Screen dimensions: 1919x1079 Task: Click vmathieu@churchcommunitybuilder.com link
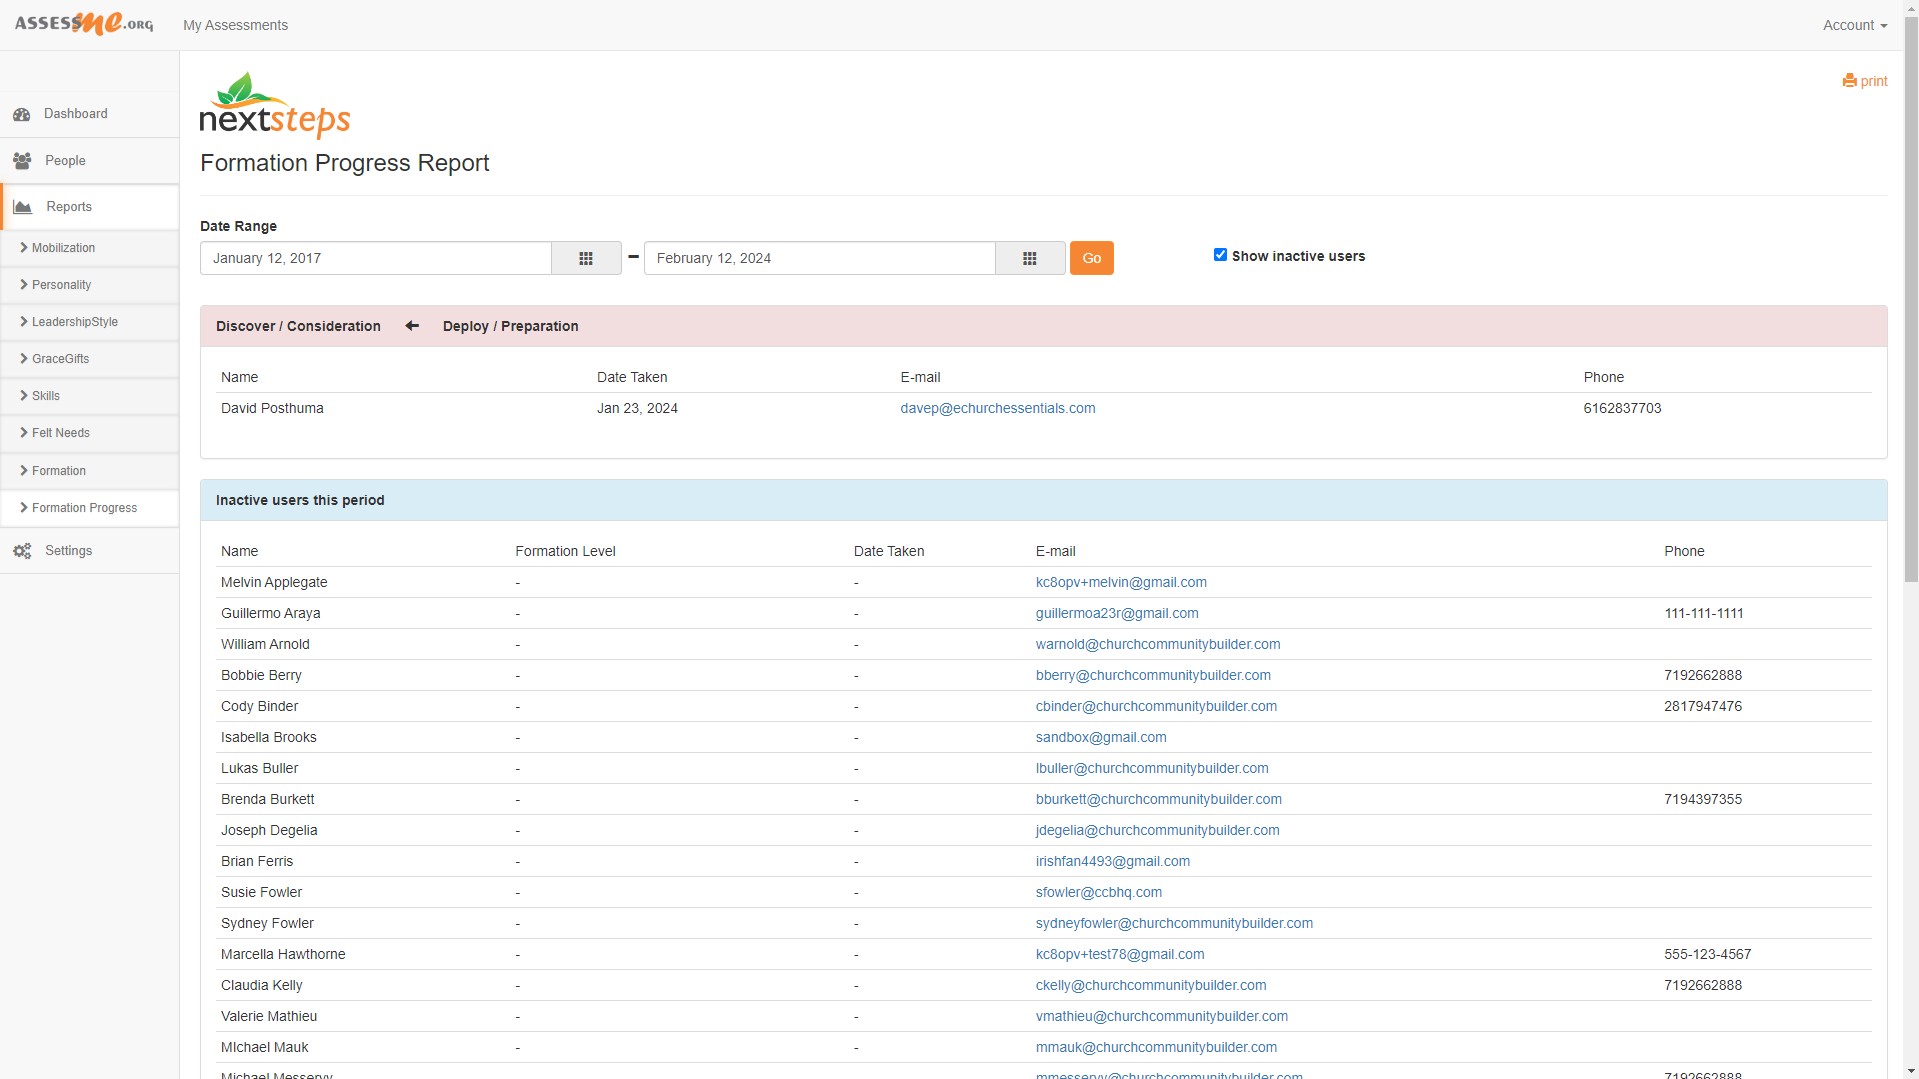(x=1162, y=1016)
